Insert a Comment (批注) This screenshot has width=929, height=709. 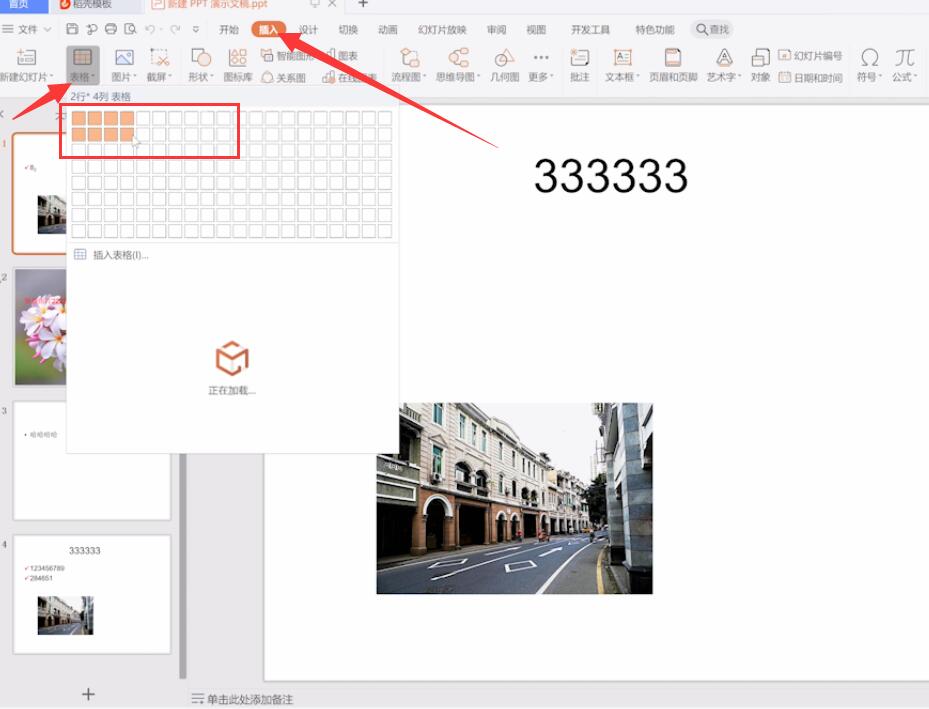[579, 65]
